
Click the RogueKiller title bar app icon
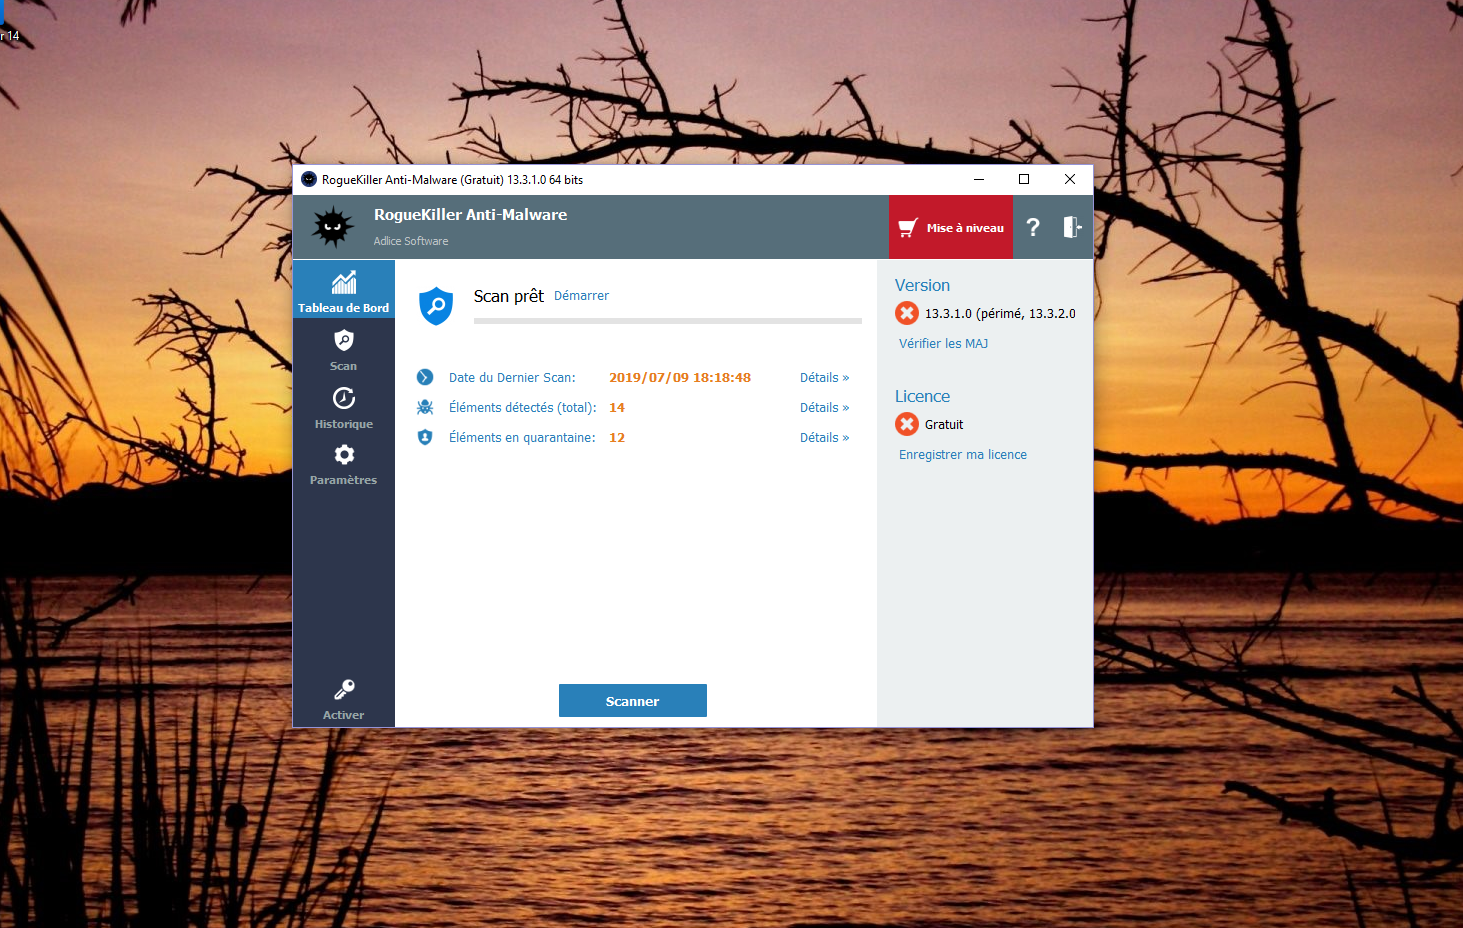tap(309, 179)
